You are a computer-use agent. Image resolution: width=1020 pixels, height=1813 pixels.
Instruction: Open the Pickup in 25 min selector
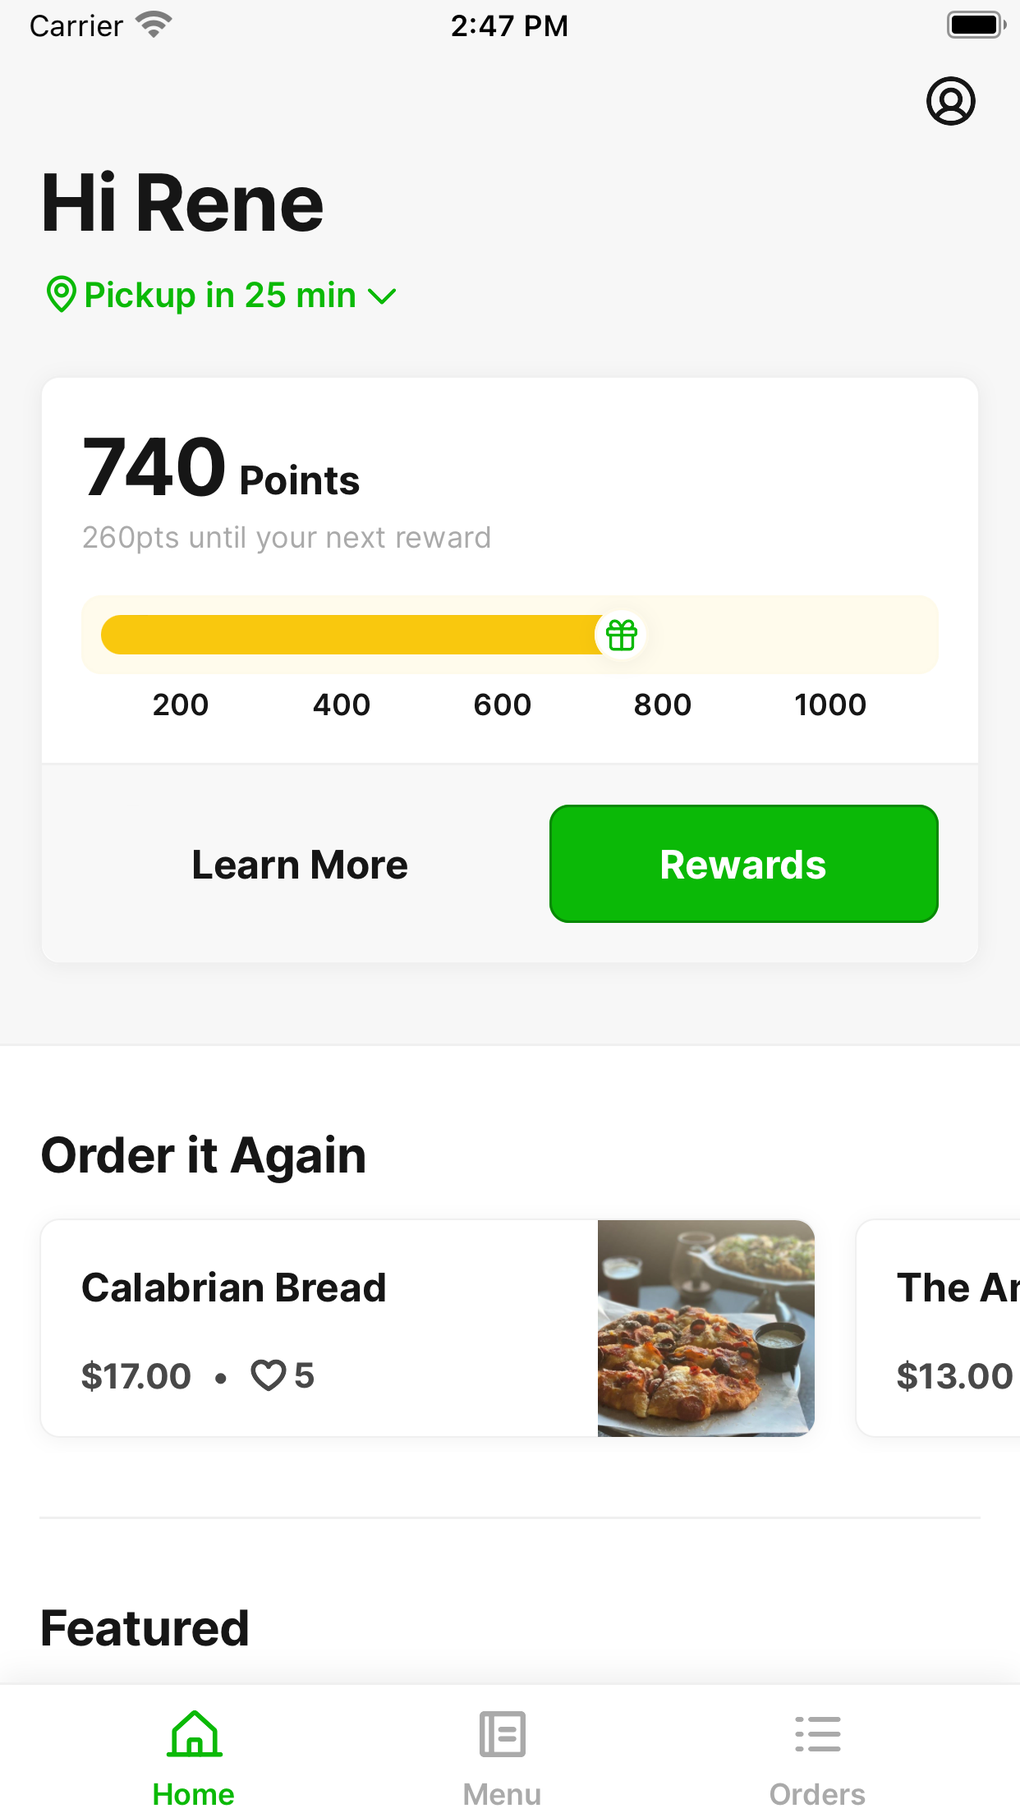tap(220, 295)
